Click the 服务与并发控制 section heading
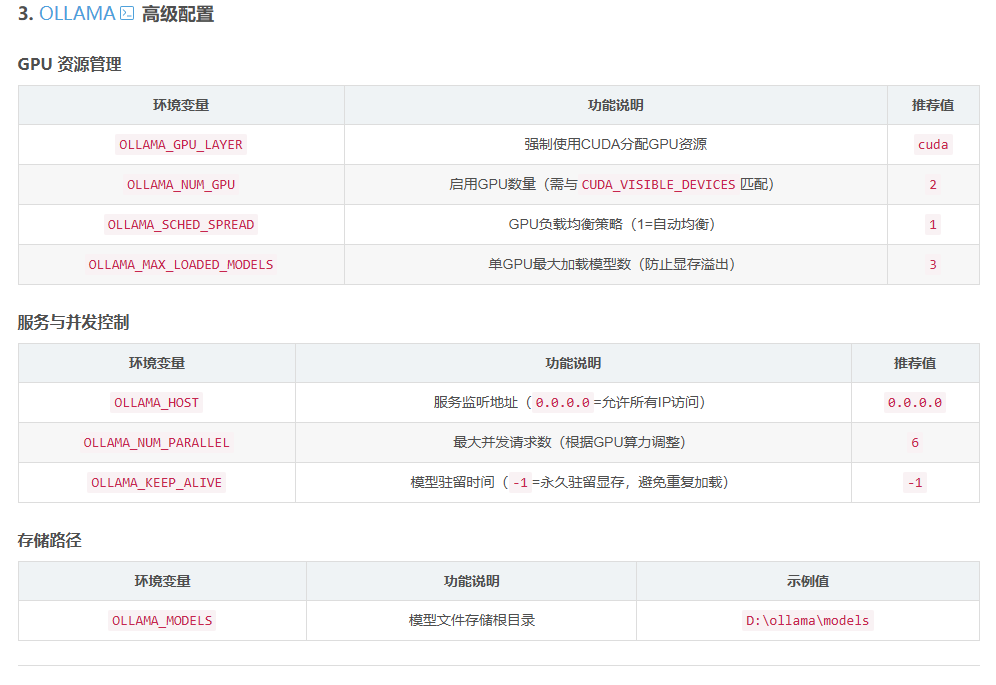The image size is (996, 685). [73, 322]
